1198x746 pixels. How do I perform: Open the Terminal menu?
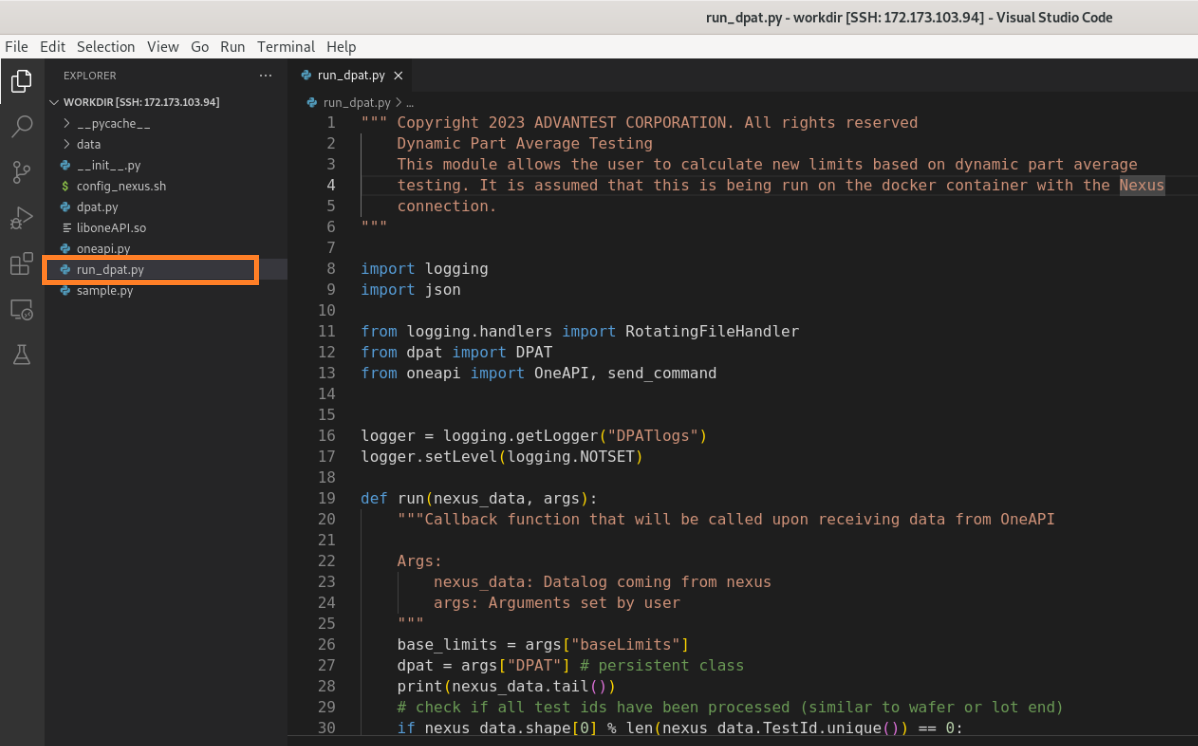tap(286, 47)
